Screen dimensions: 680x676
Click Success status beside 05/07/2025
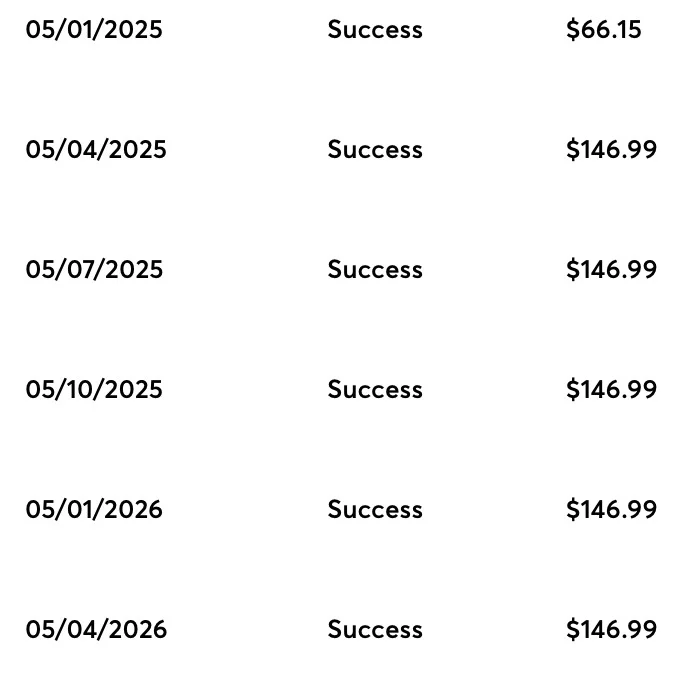(x=375, y=270)
